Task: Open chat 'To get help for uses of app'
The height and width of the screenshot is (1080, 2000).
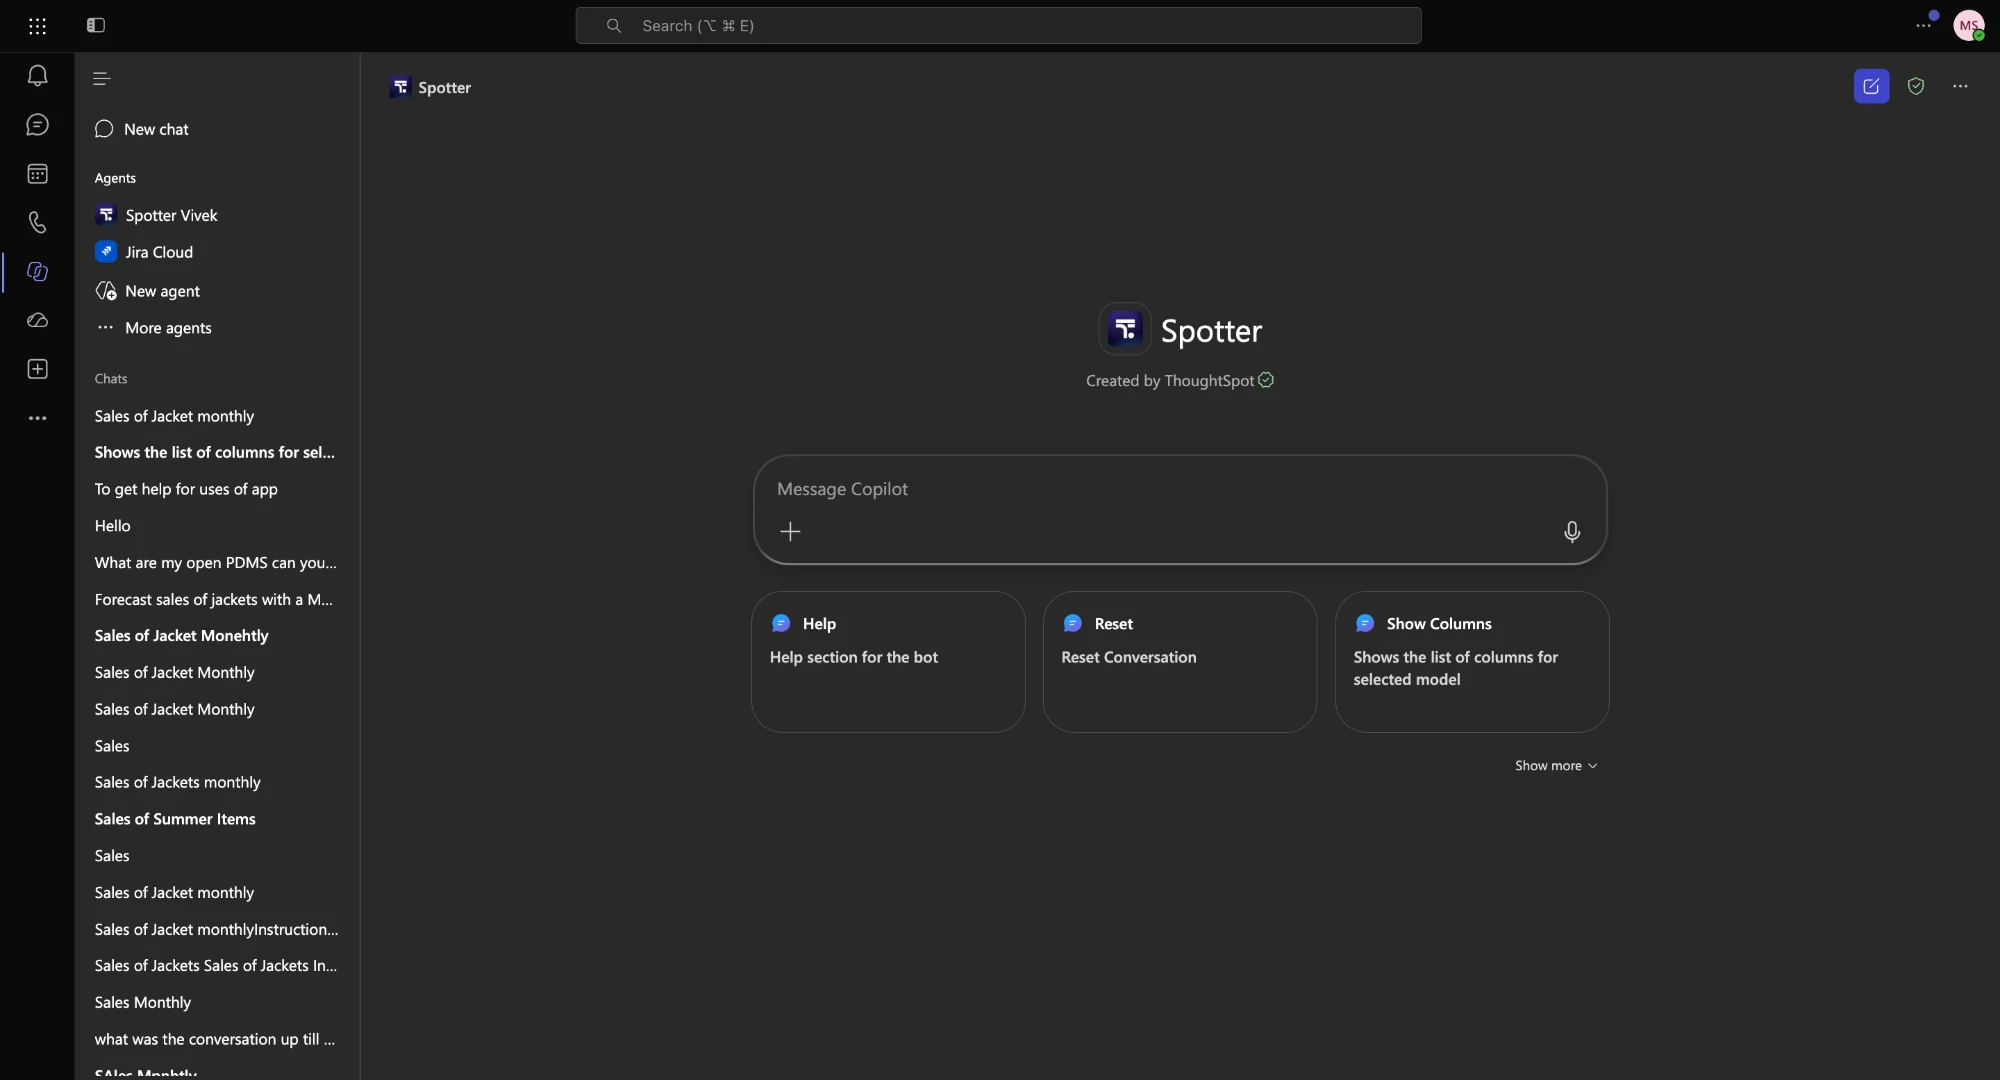Action: [186, 490]
